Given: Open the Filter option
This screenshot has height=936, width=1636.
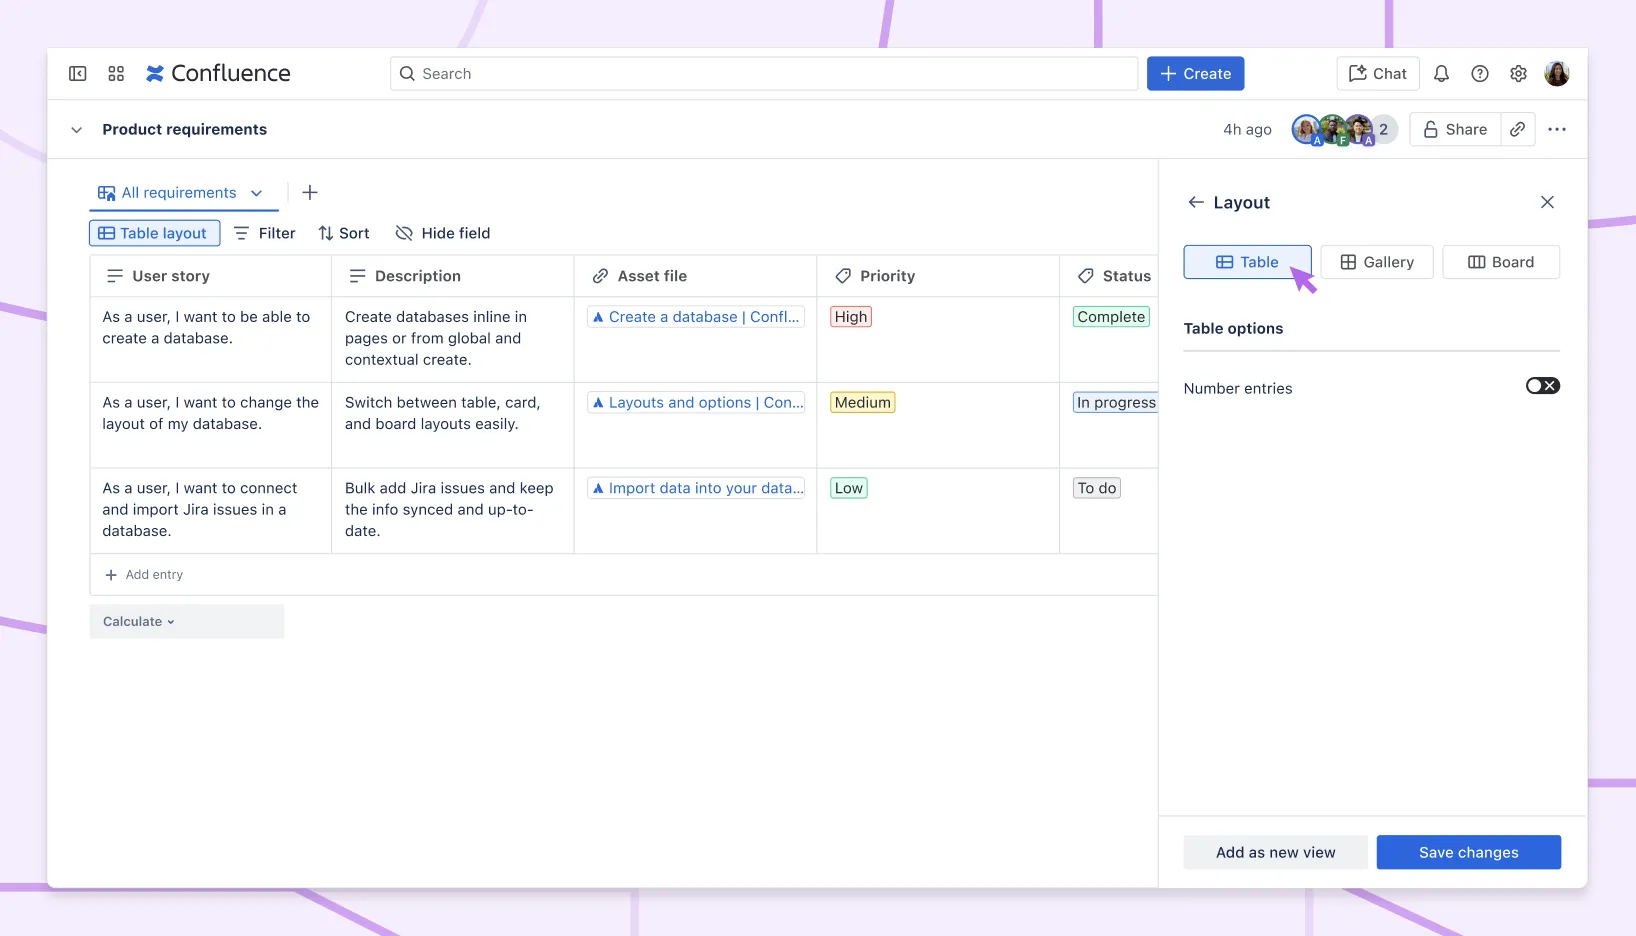Looking at the screenshot, I should pos(265,233).
